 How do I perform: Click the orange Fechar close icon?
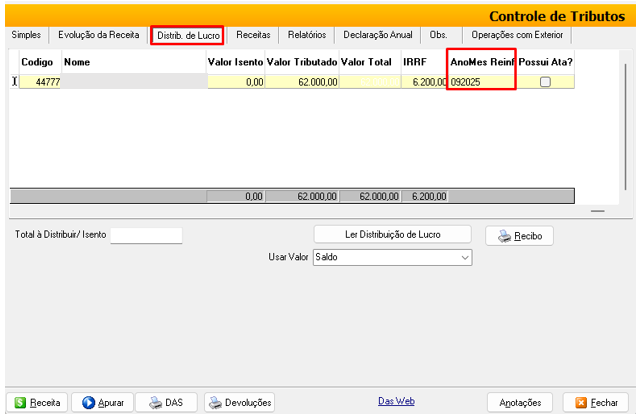coord(581,402)
